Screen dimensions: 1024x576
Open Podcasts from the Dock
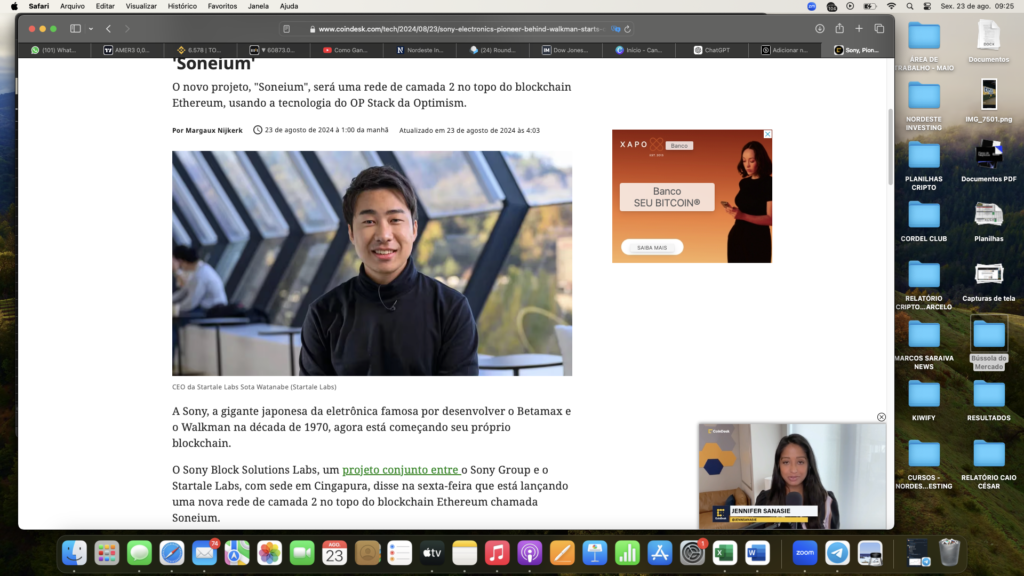(x=530, y=553)
